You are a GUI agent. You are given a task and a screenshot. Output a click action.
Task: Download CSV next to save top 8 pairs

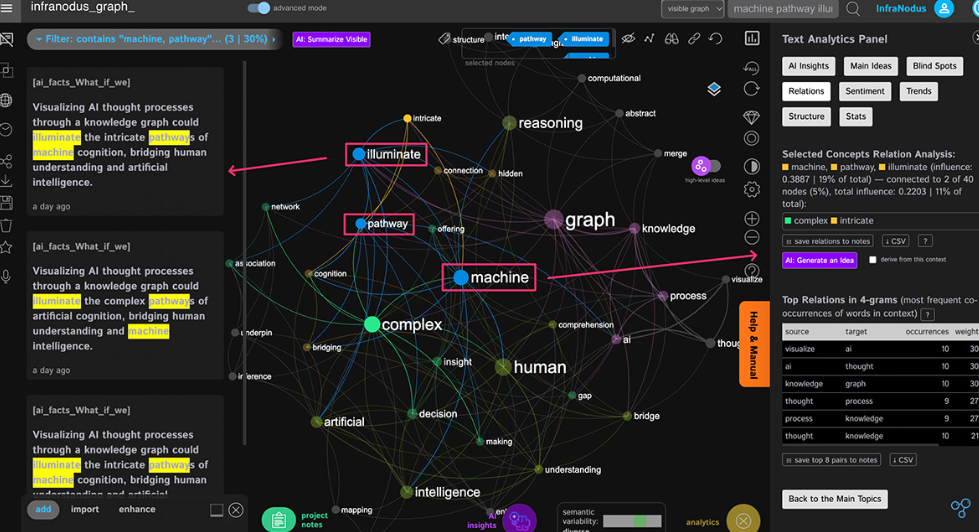pos(903,460)
